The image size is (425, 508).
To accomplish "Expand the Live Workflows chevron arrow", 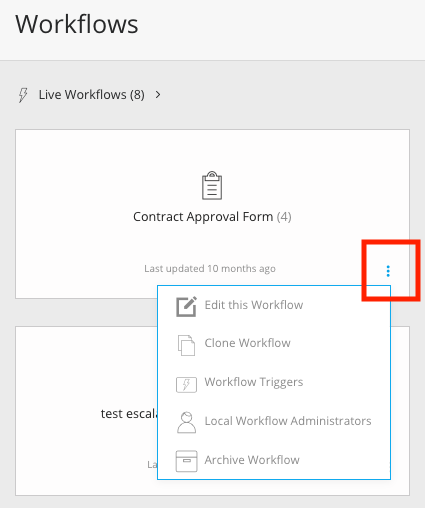I will point(158,95).
